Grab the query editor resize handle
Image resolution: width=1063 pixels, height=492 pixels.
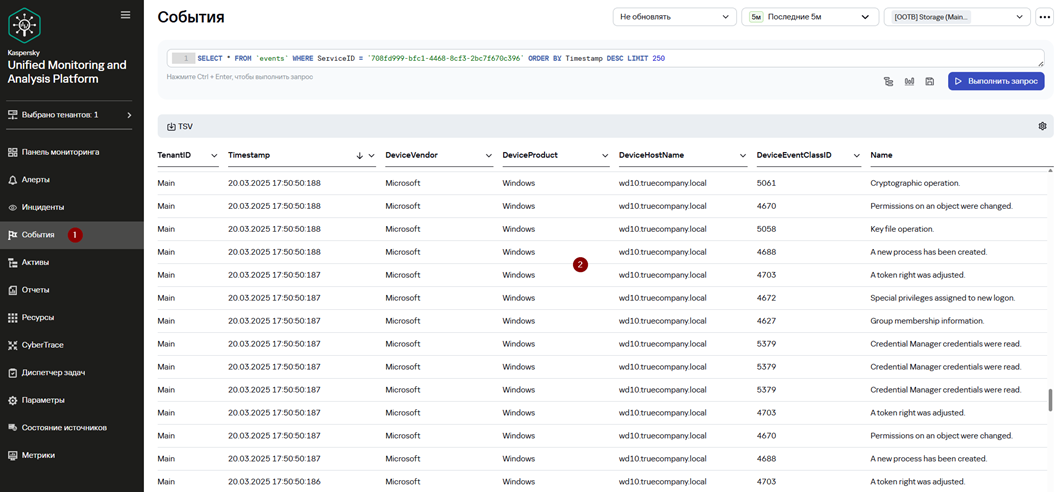[1041, 63]
